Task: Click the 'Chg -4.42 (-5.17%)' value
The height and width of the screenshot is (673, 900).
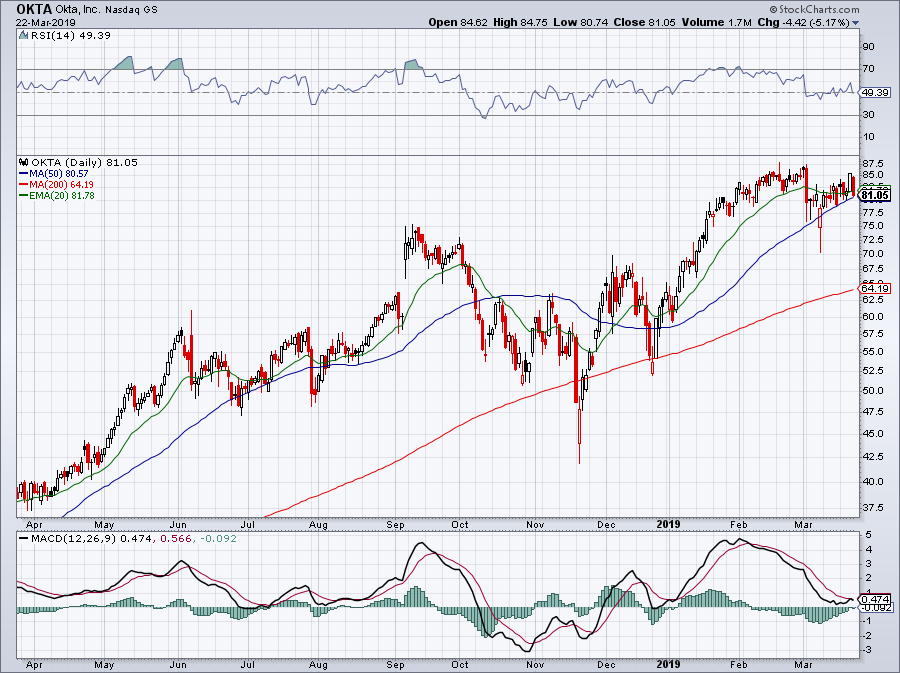Action: pyautogui.click(x=804, y=22)
